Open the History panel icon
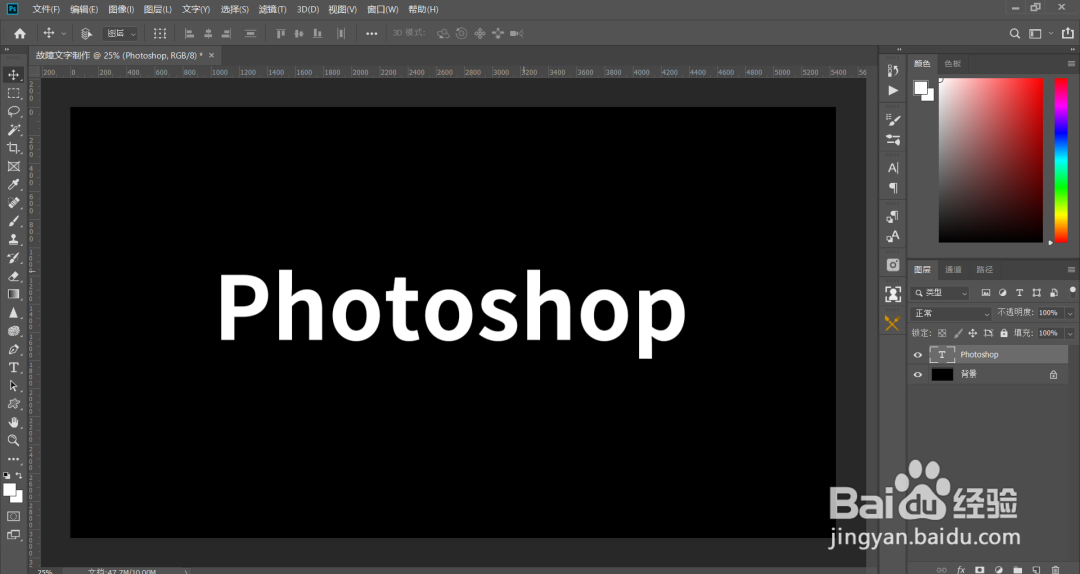The height and width of the screenshot is (574, 1080). point(893,70)
